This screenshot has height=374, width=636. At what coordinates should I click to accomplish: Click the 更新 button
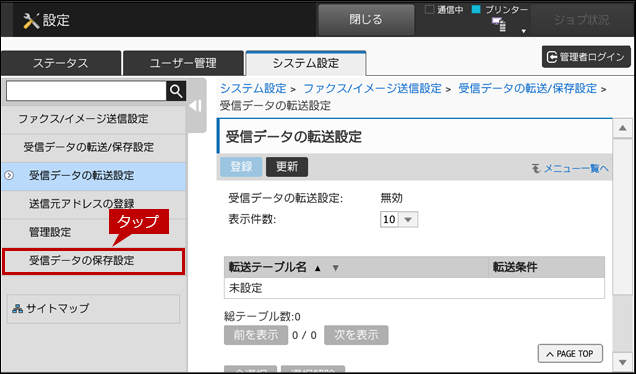[287, 167]
